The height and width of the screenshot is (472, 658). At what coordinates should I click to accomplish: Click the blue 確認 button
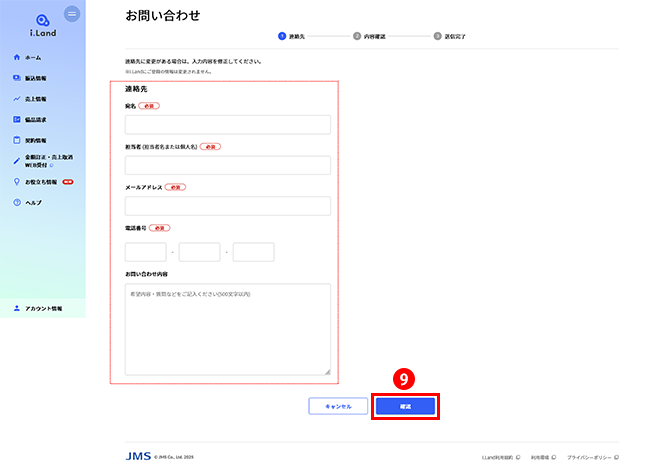[x=405, y=406]
